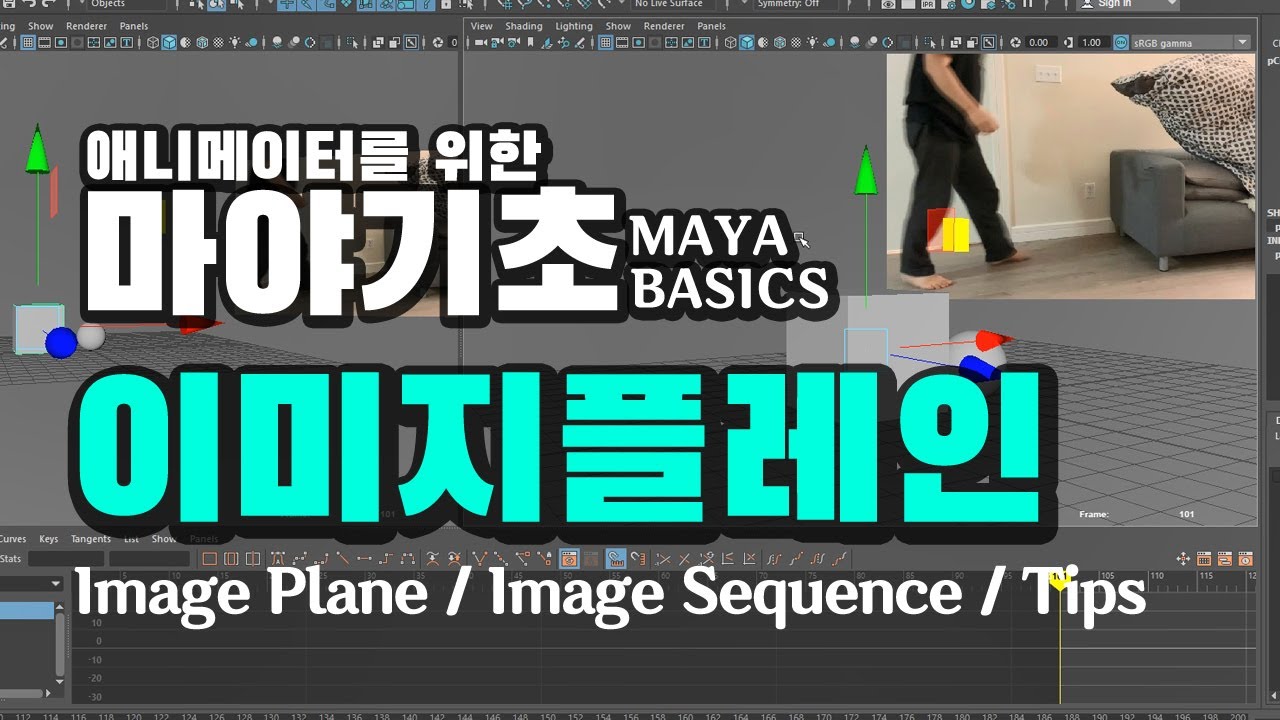Click the bookmarks icon in the right viewport
Image resolution: width=1280 pixels, height=720 pixels.
click(530, 43)
